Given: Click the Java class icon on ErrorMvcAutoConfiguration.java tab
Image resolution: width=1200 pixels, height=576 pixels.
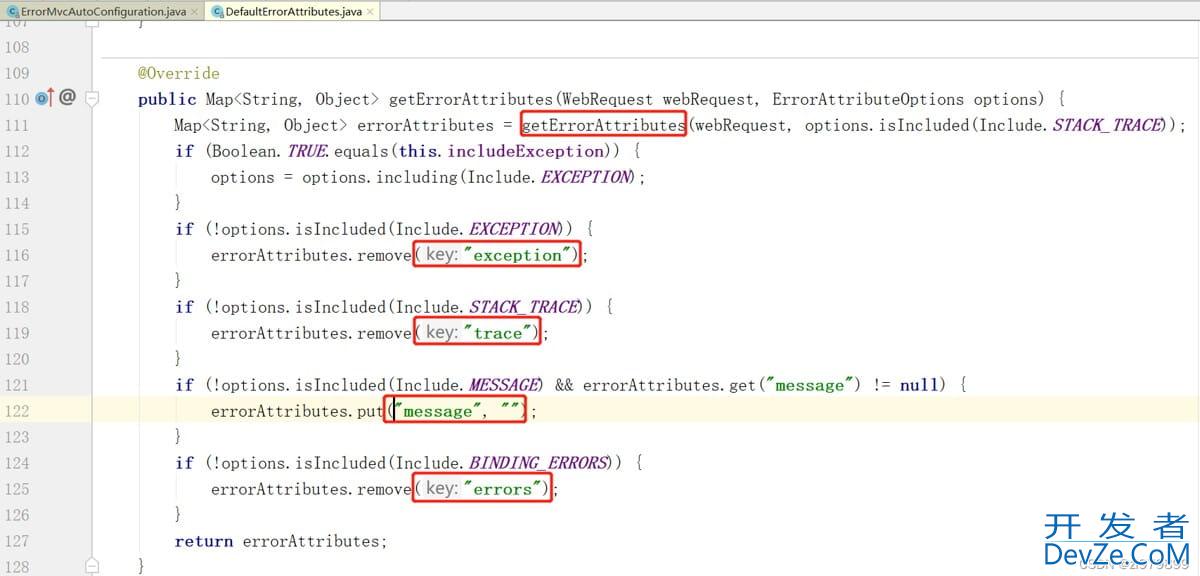Looking at the screenshot, I should [x=12, y=13].
